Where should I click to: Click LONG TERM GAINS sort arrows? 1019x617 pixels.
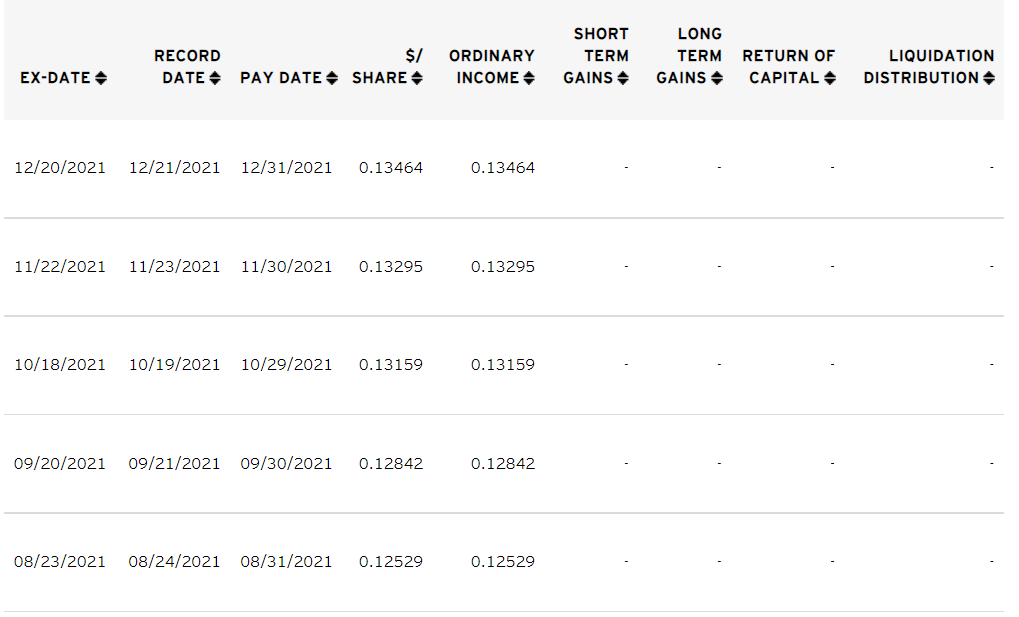pyautogui.click(x=717, y=78)
